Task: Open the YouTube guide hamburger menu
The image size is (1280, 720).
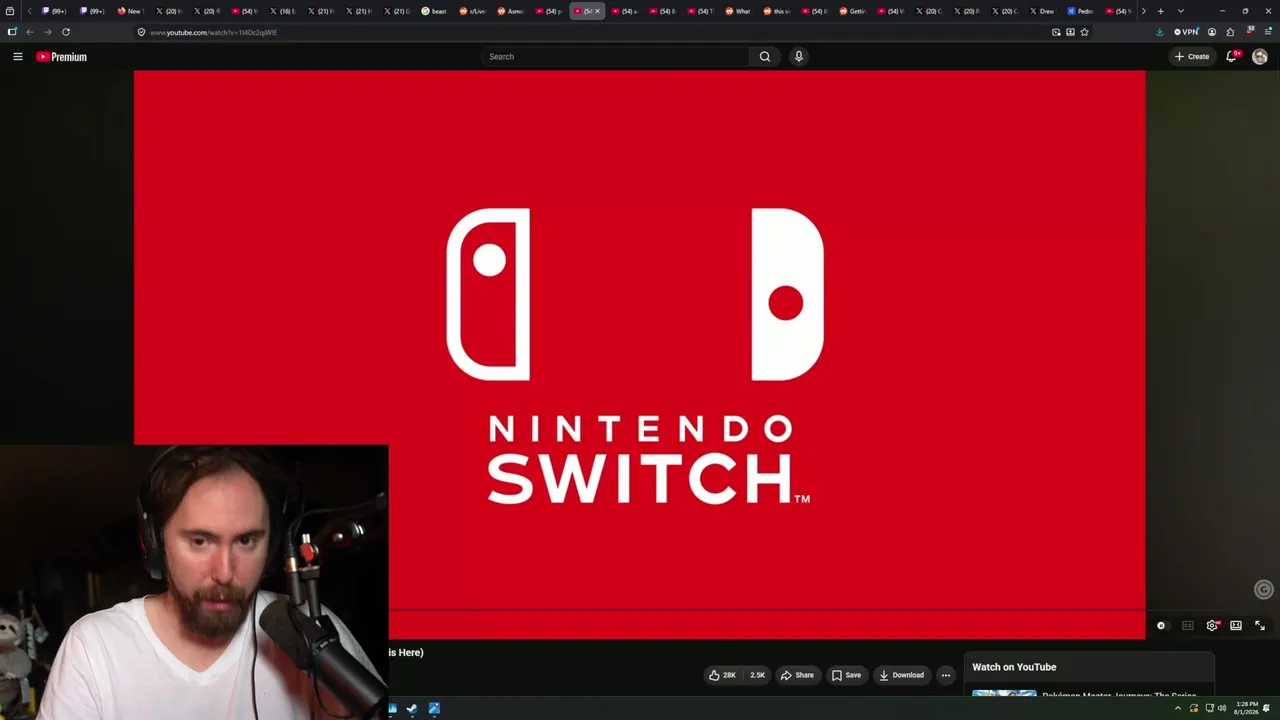Action: pos(18,57)
